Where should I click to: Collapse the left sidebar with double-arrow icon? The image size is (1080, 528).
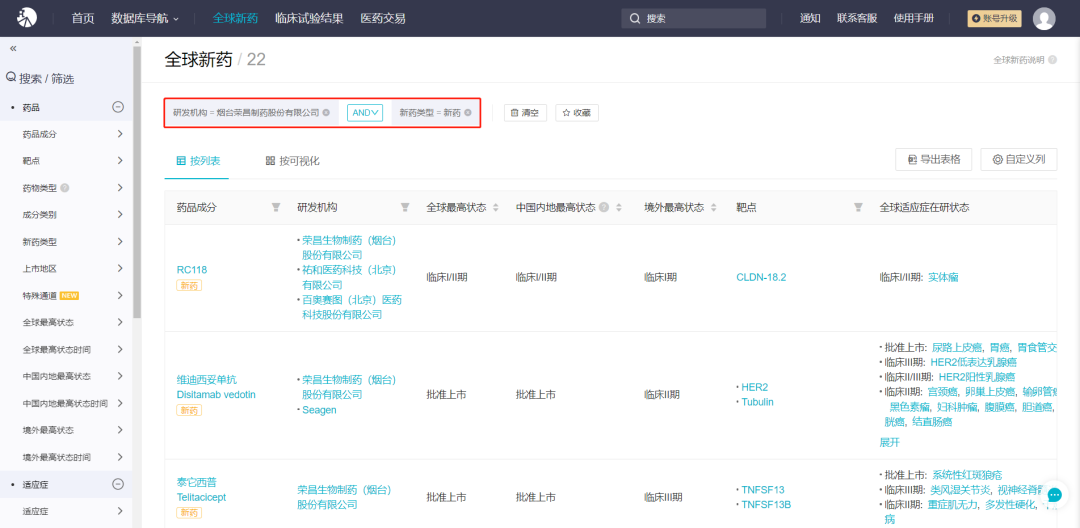click(x=13, y=48)
